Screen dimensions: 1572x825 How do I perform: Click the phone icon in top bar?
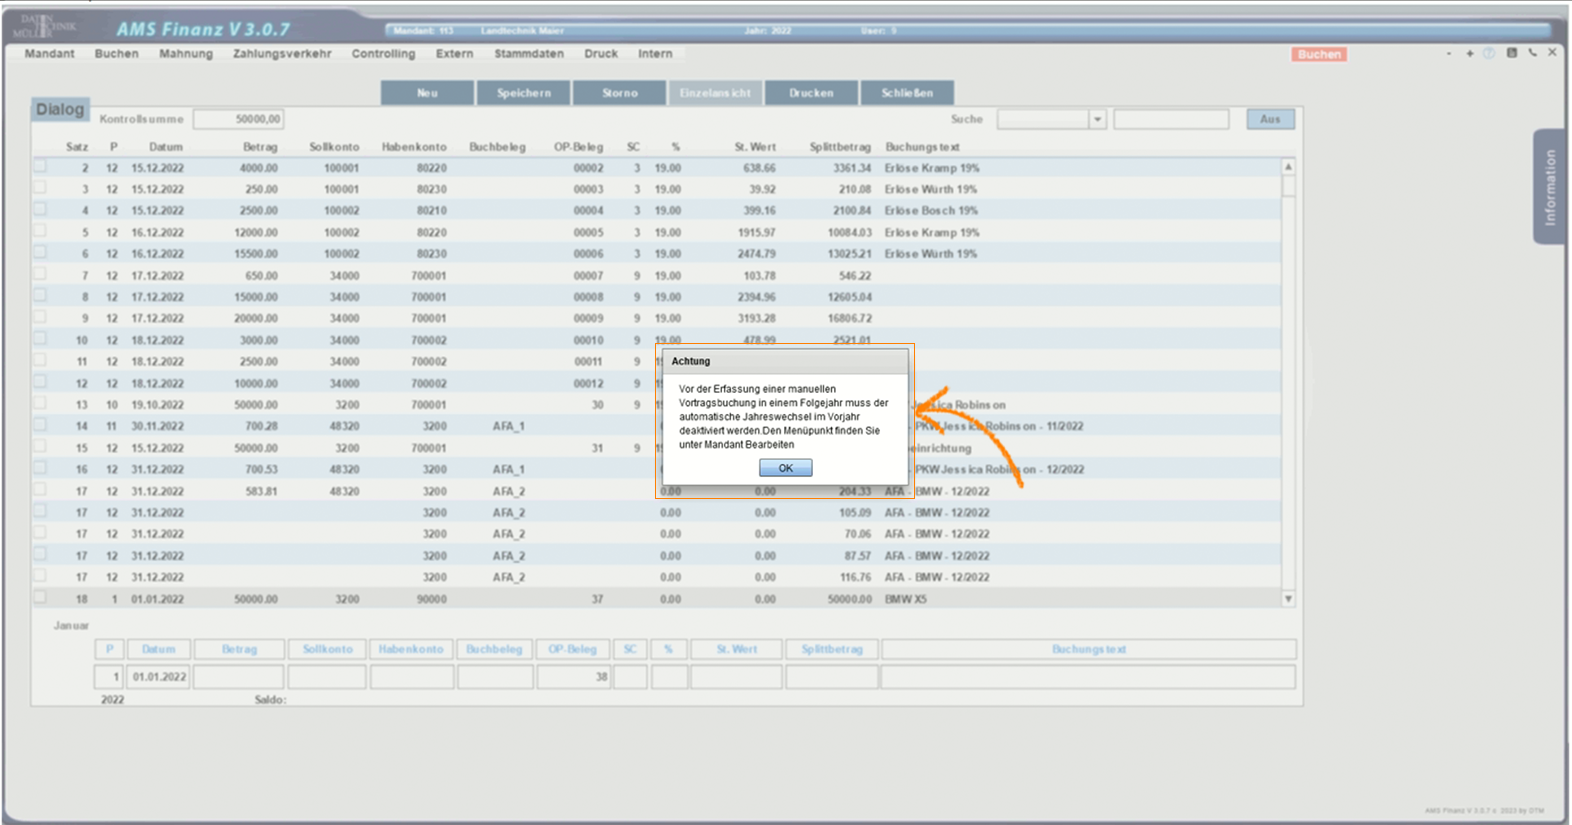pos(1532,53)
